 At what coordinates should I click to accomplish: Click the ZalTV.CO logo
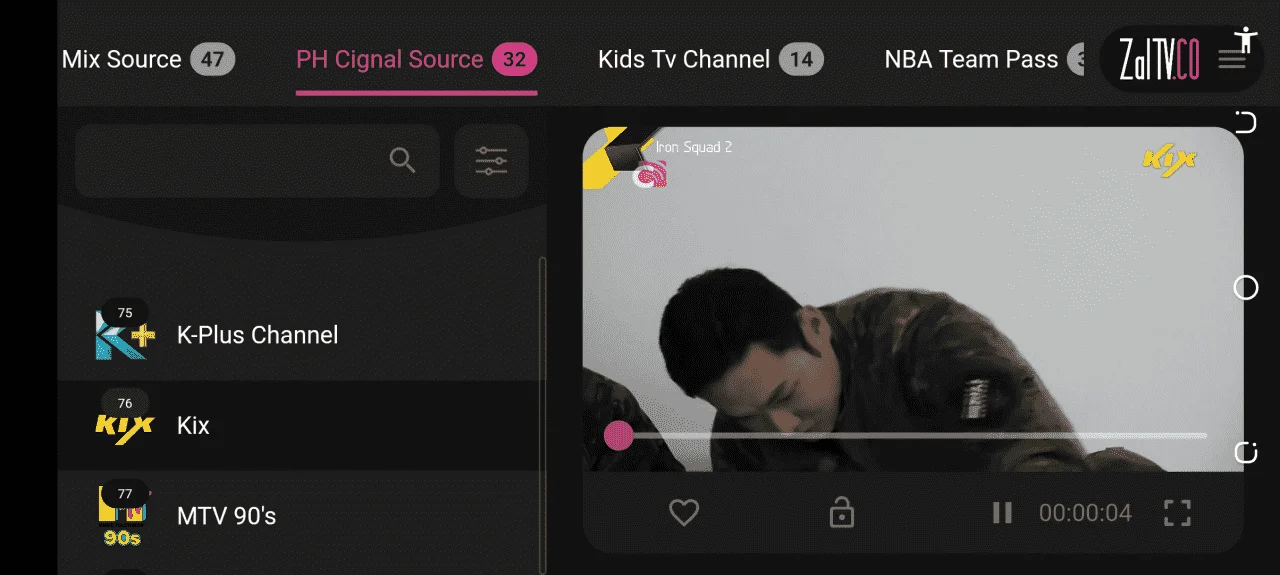pos(1160,60)
